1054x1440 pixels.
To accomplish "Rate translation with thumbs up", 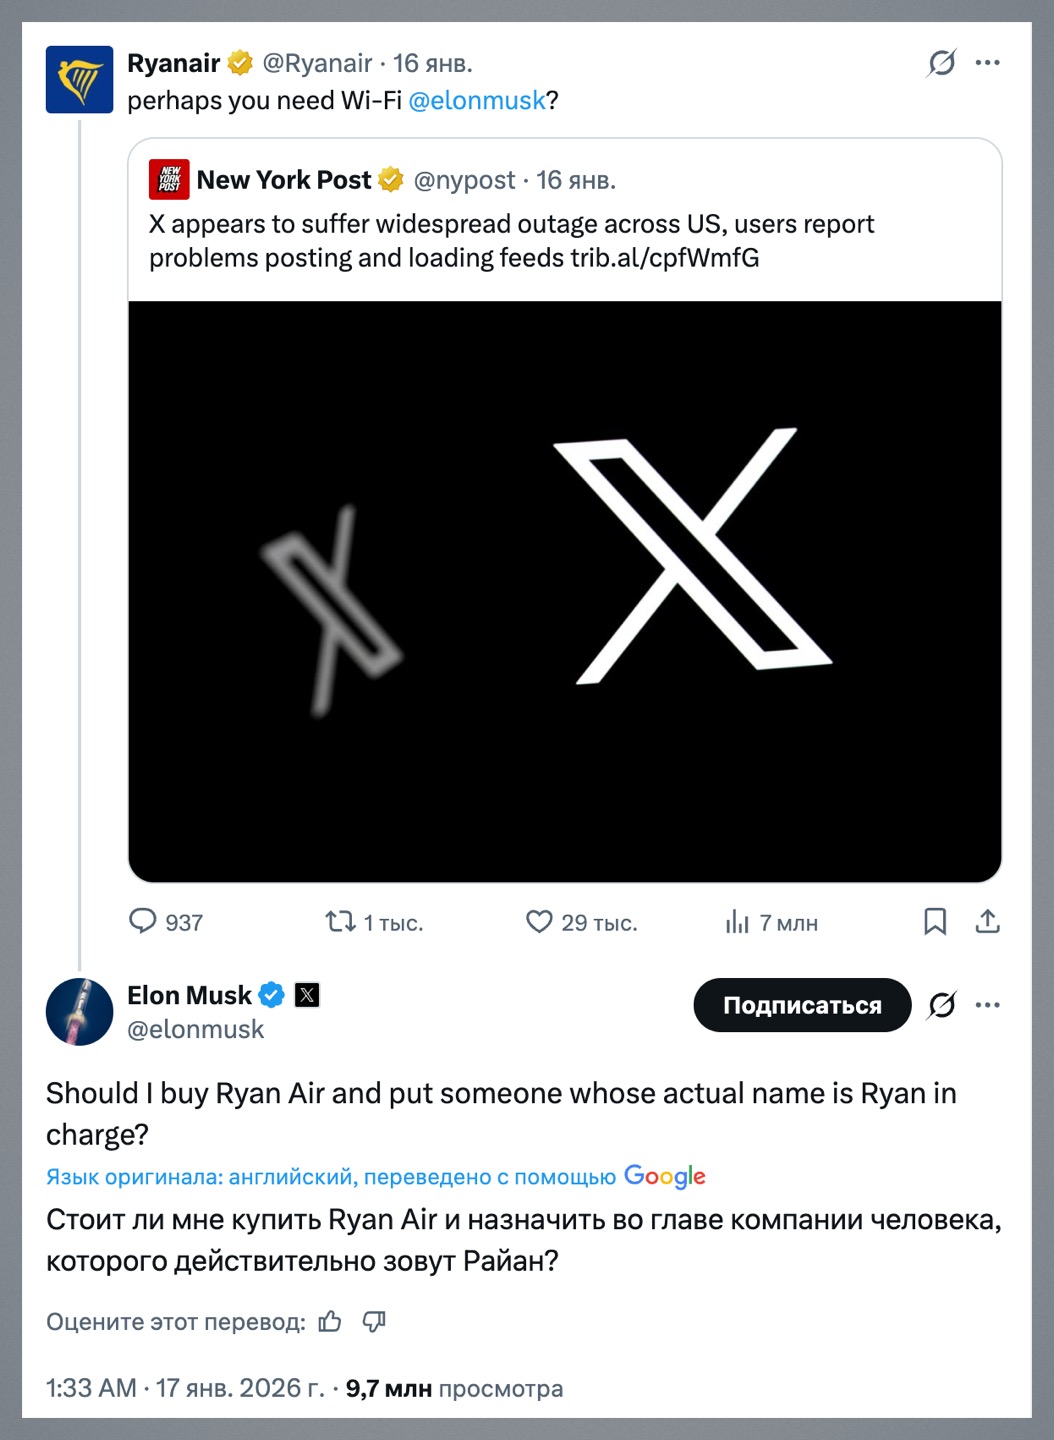I will (x=330, y=1322).
